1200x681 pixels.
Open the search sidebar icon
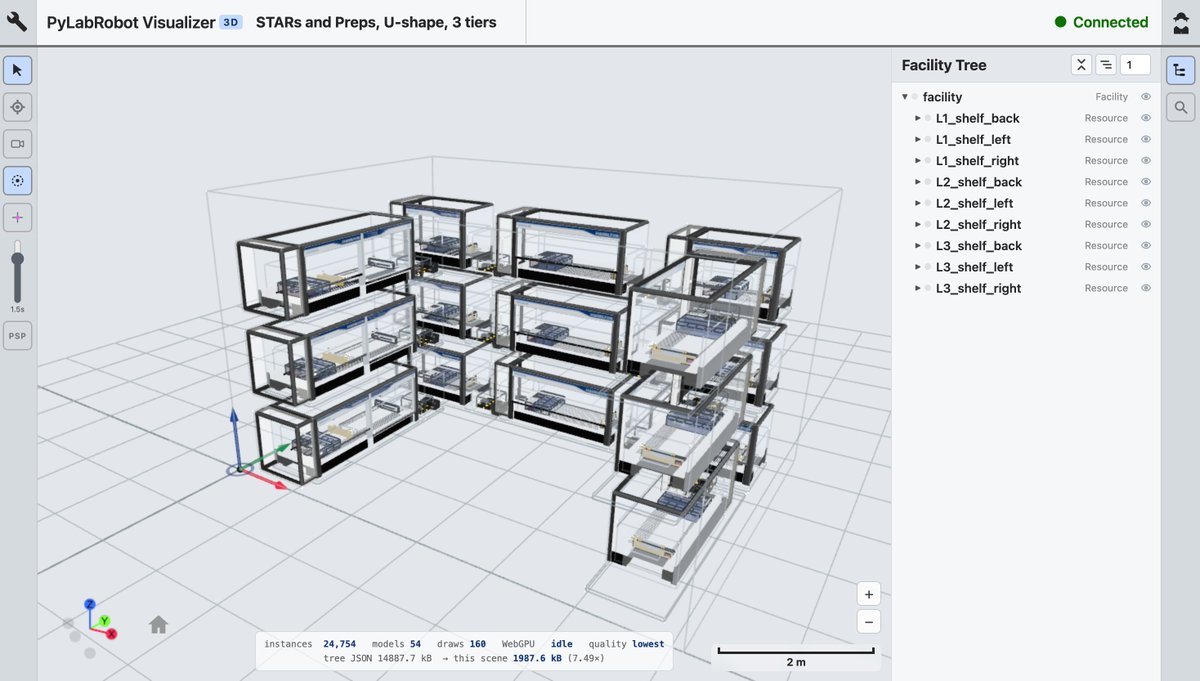[x=1180, y=107]
